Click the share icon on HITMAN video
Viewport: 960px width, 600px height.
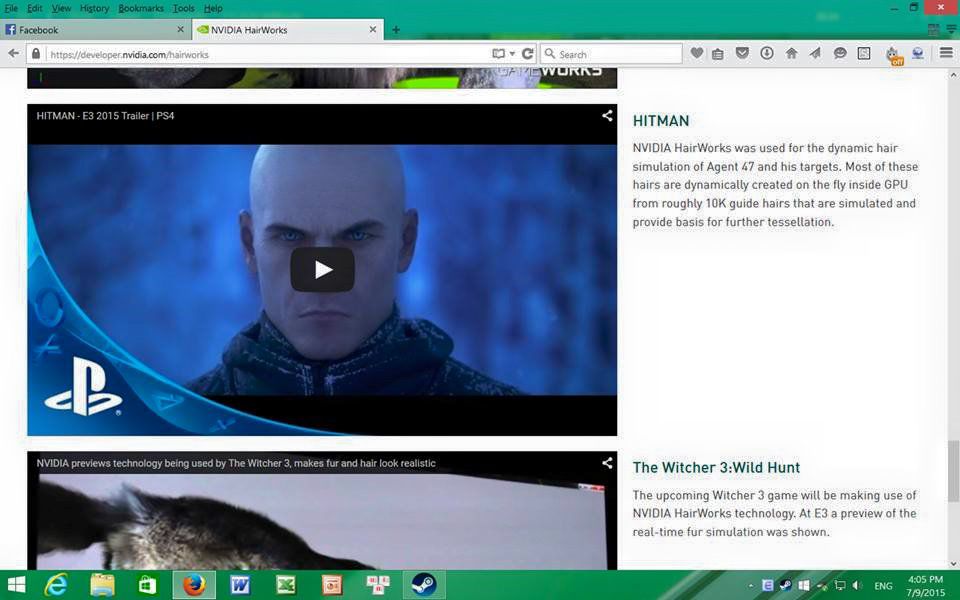(x=607, y=116)
